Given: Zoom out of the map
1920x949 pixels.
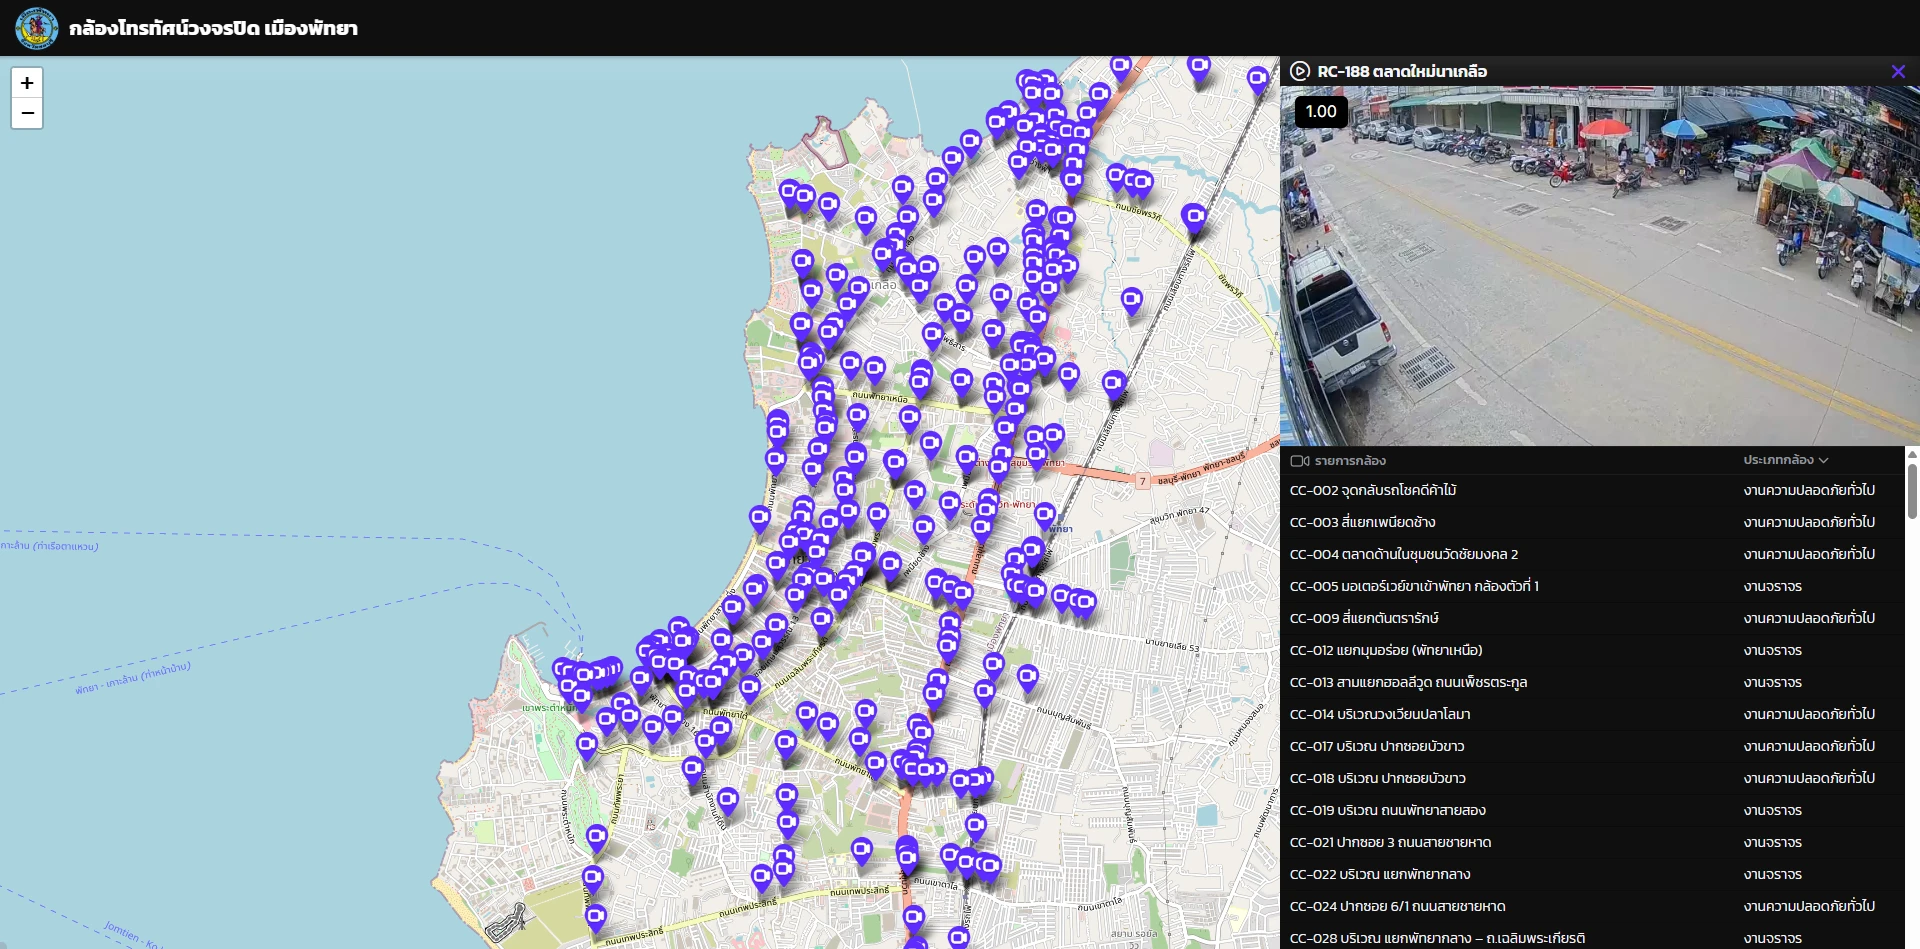Looking at the screenshot, I should [x=27, y=113].
